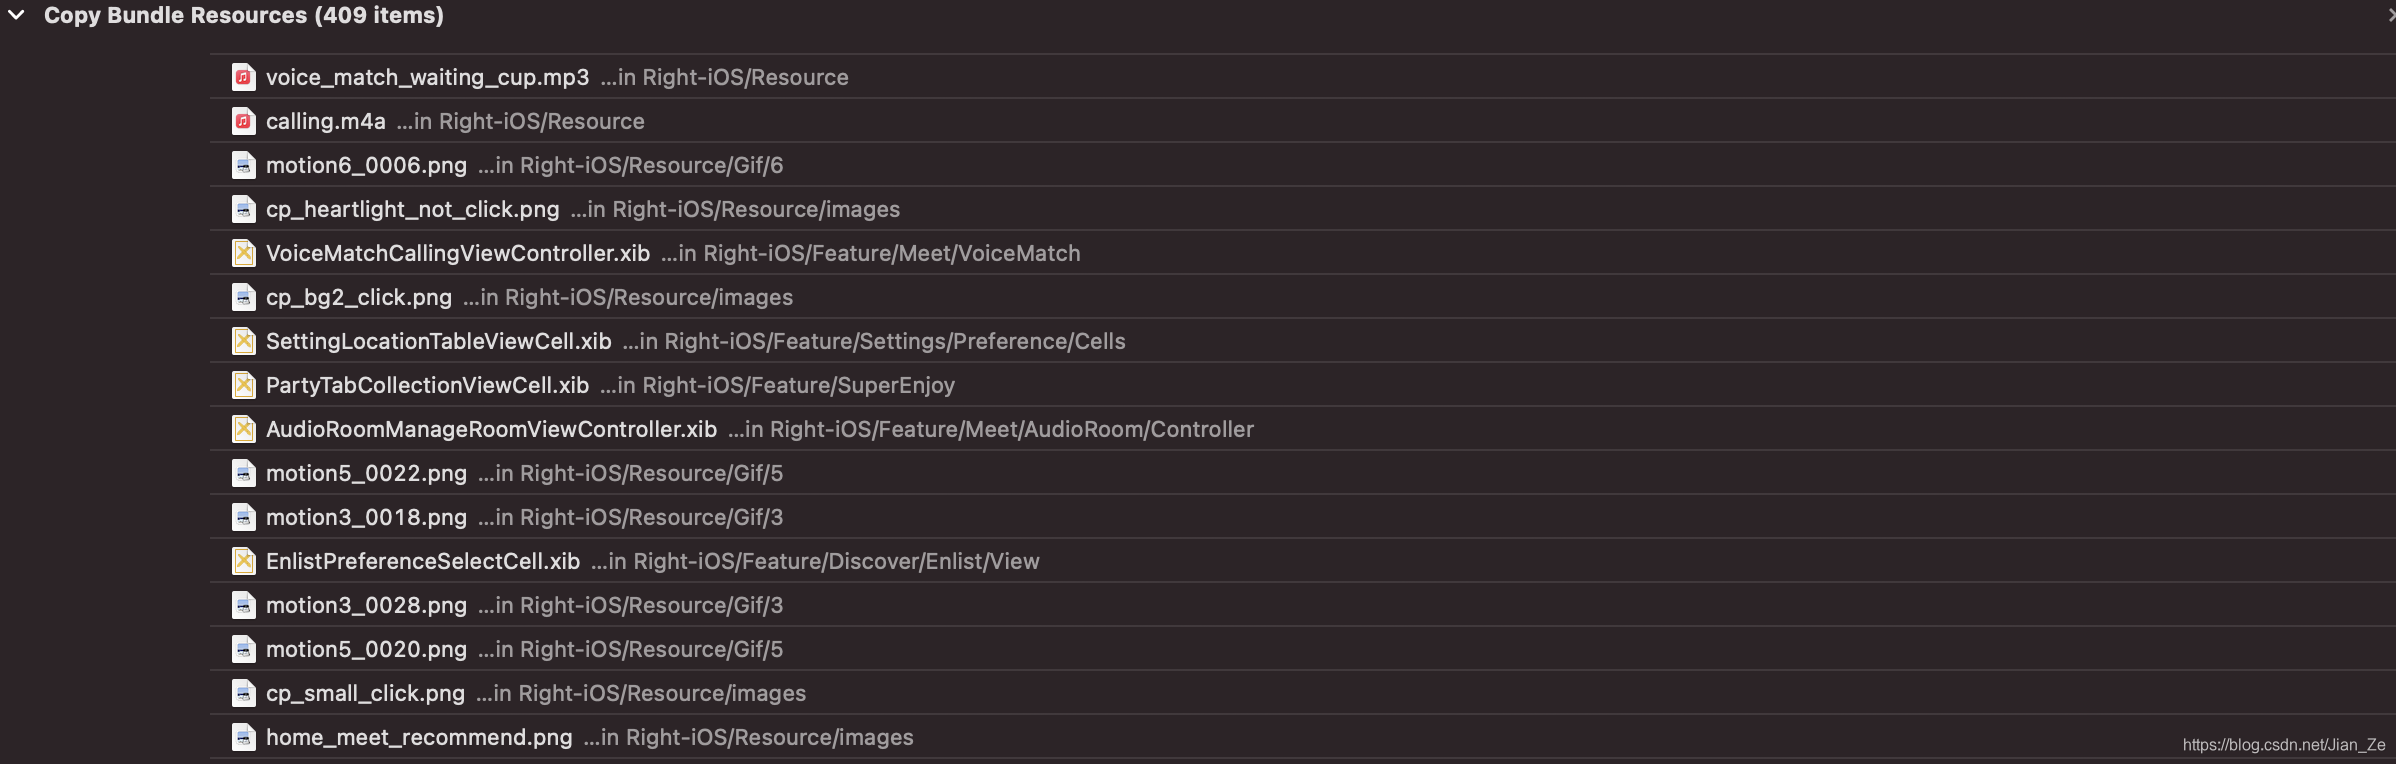The width and height of the screenshot is (2396, 764).
Task: Click the path ...in Right-iOS/Feature/SuperEnjoy
Action: (x=778, y=386)
